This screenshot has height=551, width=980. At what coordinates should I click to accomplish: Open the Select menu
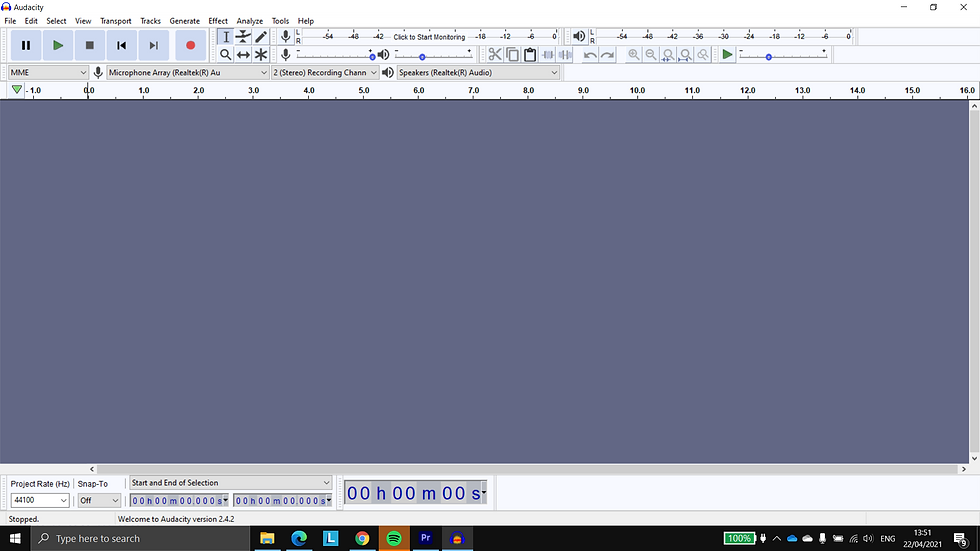click(x=56, y=21)
